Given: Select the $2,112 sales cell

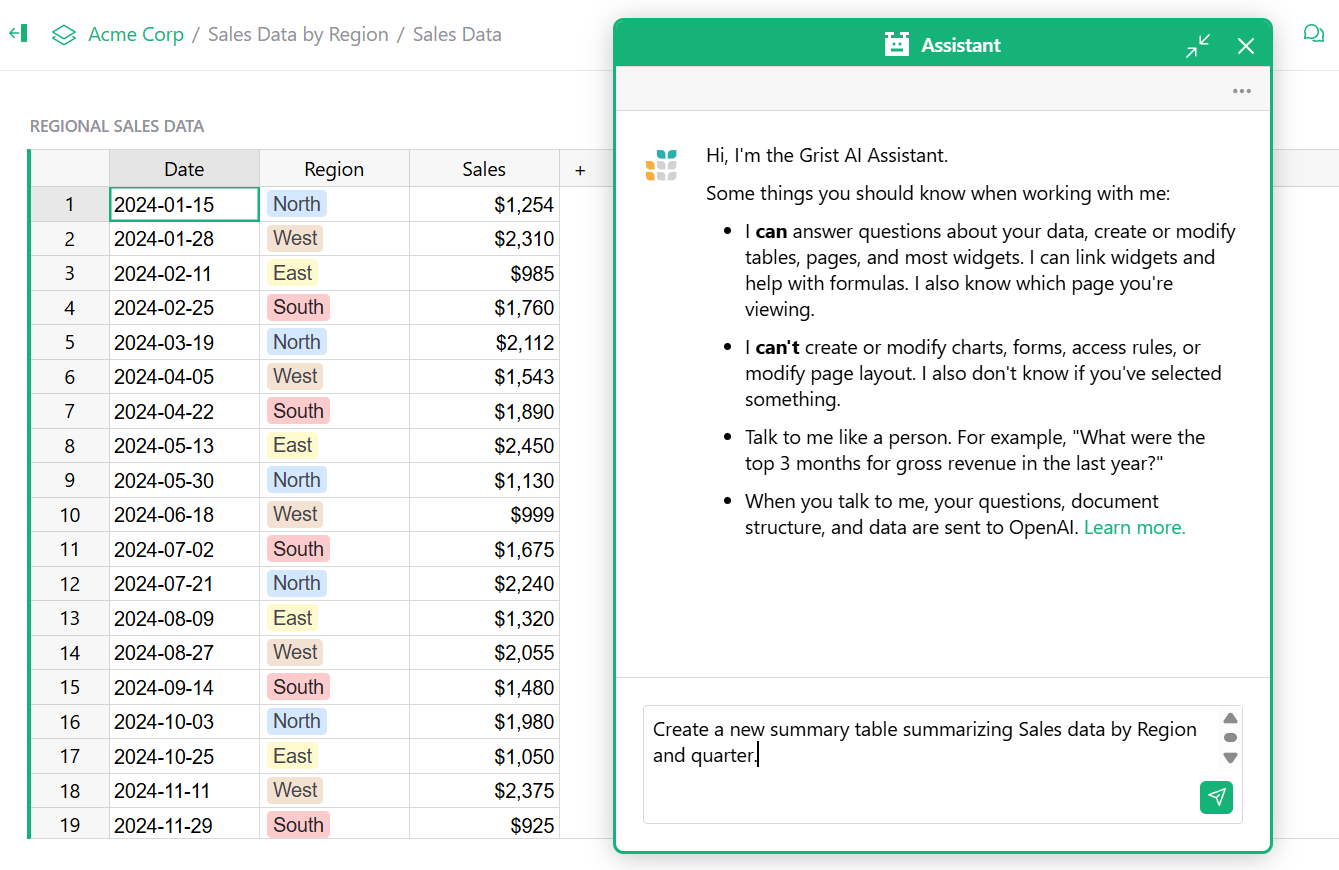Looking at the screenshot, I should coord(484,342).
